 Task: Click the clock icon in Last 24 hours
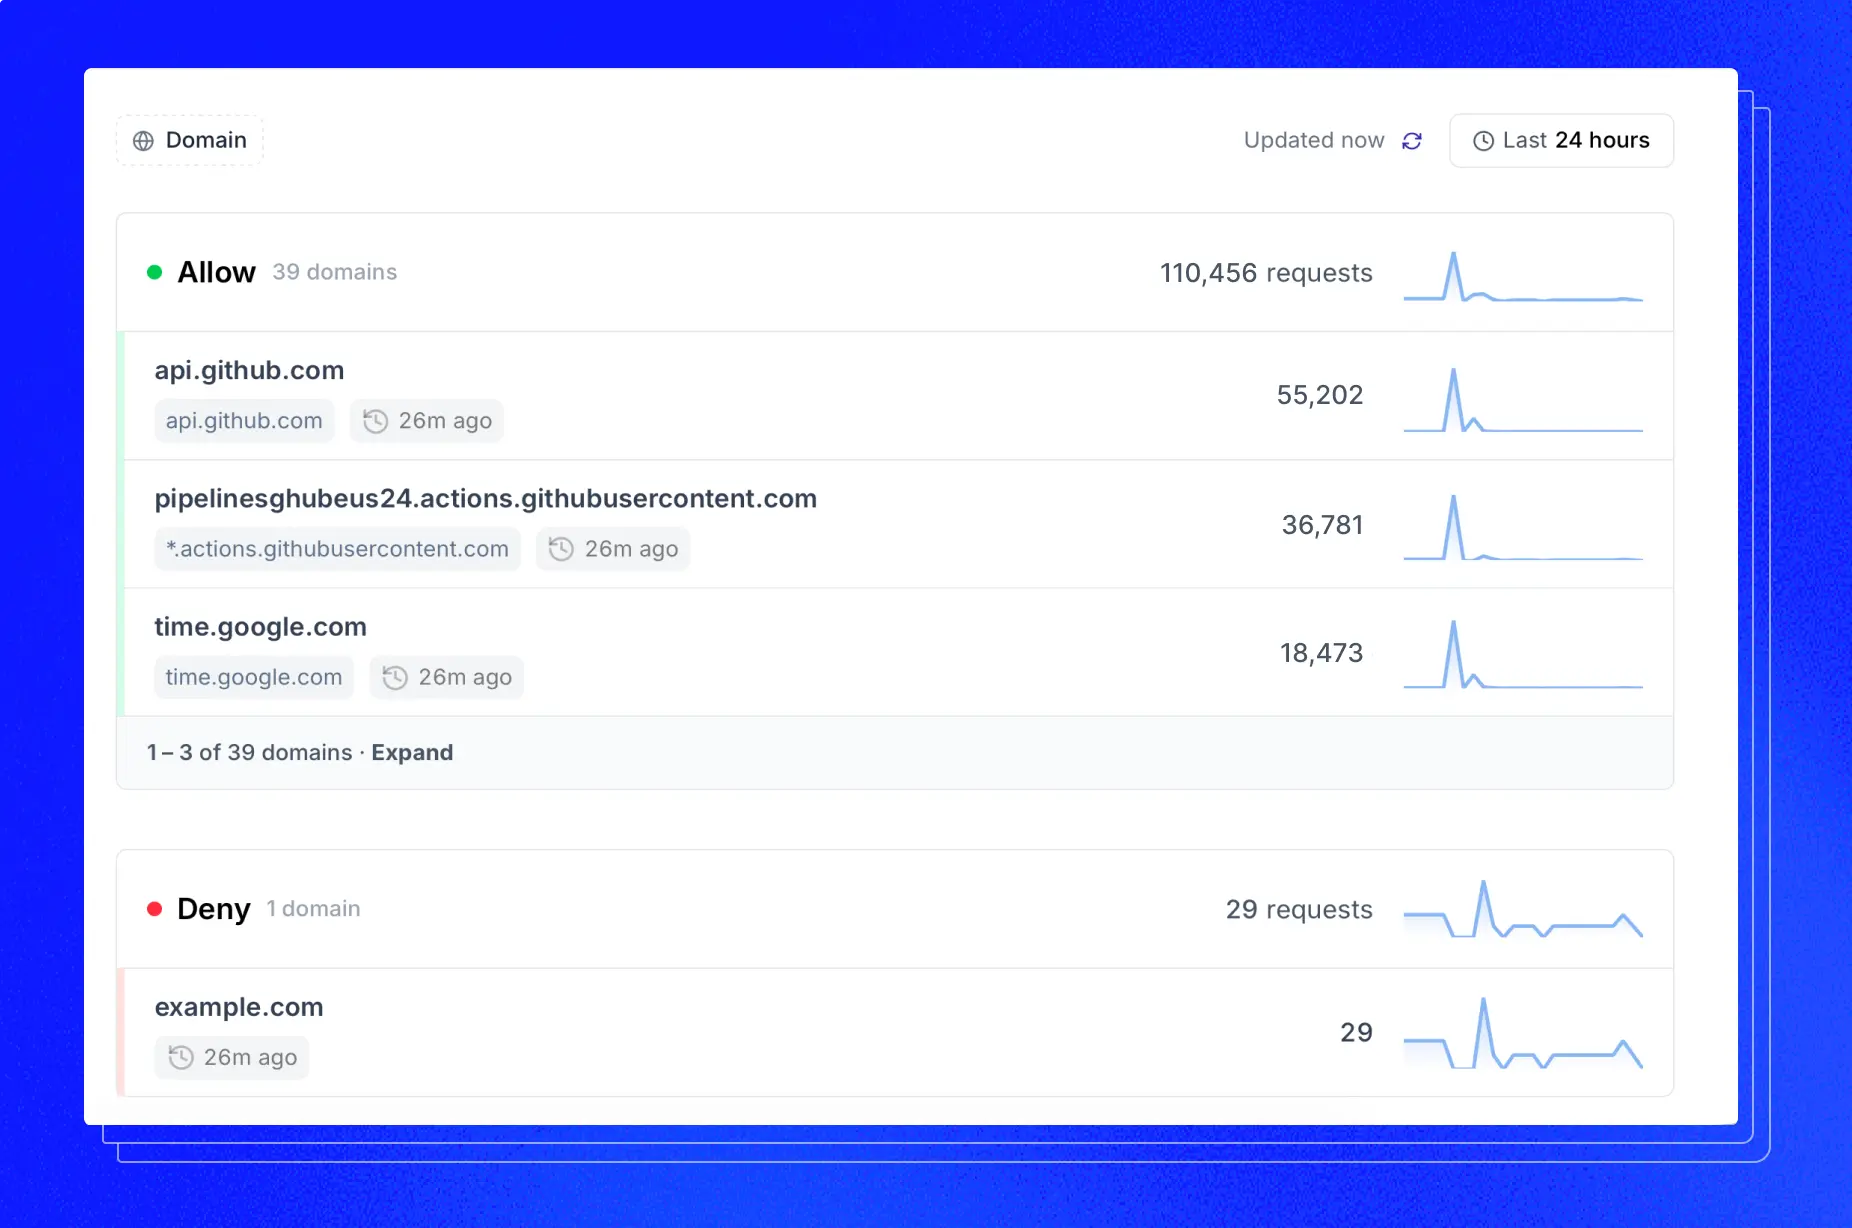(x=1484, y=141)
